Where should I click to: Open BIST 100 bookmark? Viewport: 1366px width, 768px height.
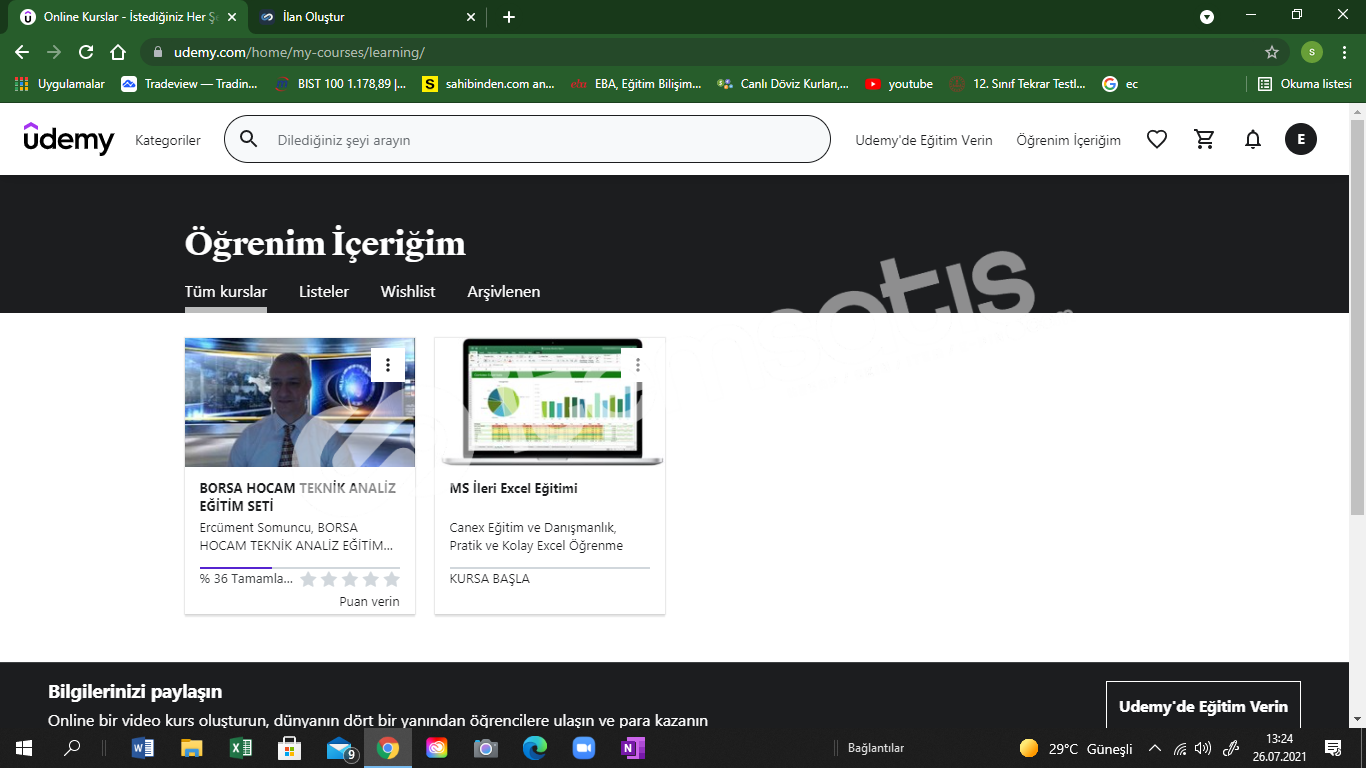click(340, 84)
